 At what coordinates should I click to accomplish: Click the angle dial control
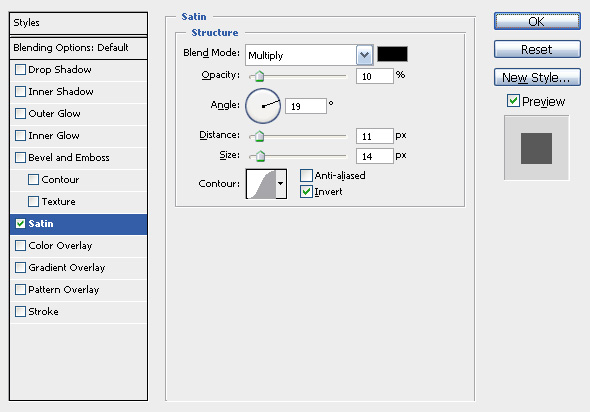tap(263, 106)
